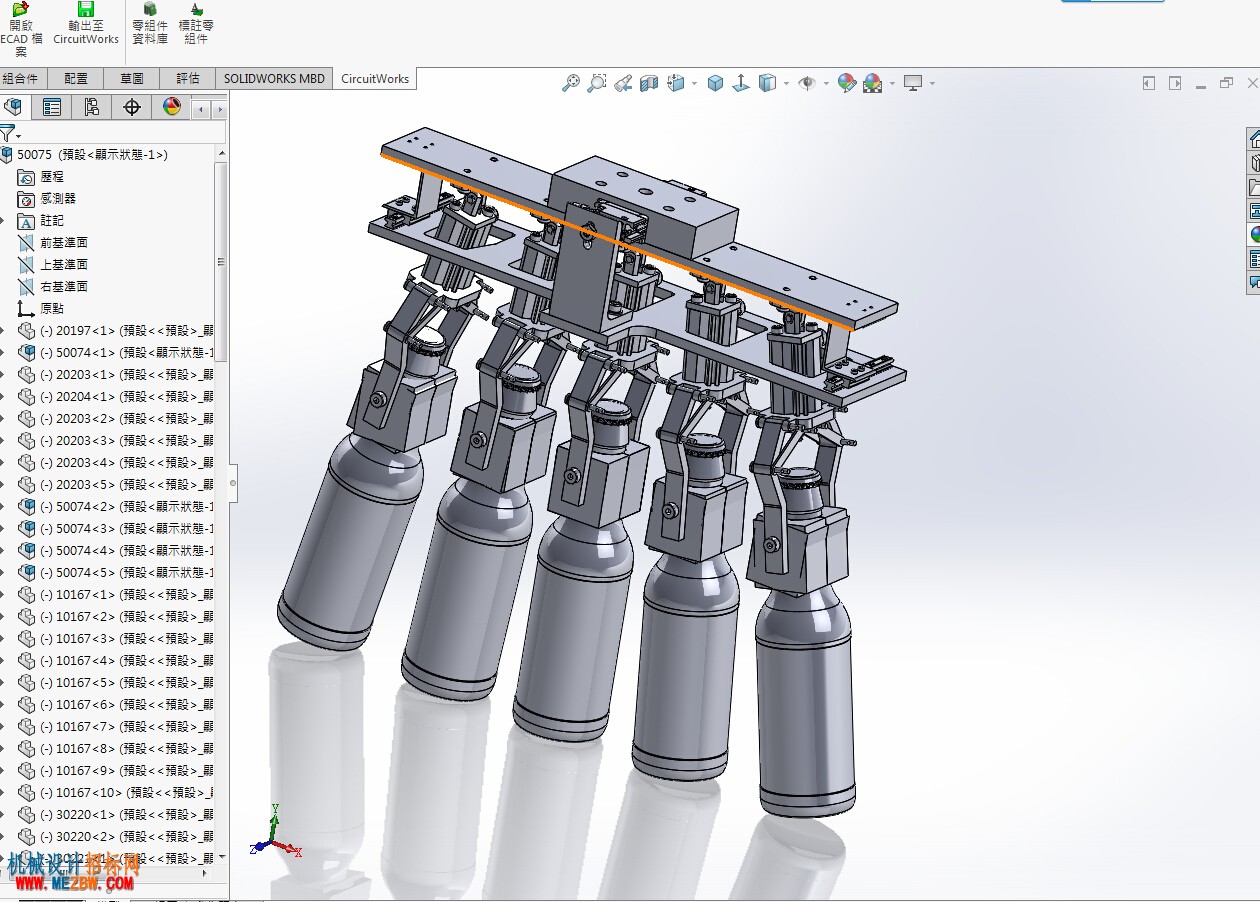The height and width of the screenshot is (902, 1260).
Task: Click the Apply Scene icon
Action: coord(872,83)
